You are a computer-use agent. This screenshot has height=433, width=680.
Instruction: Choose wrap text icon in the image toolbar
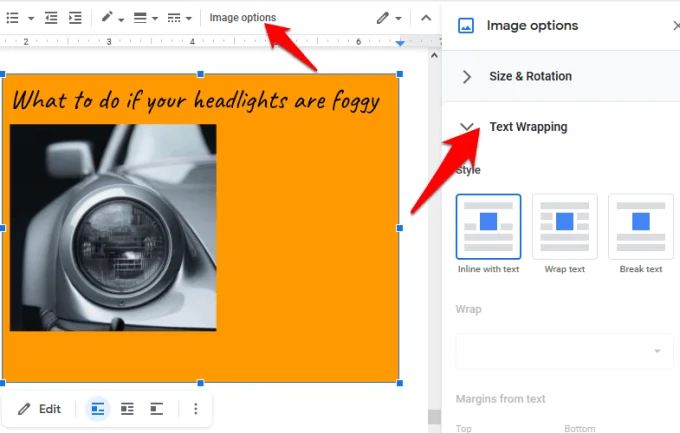pos(127,409)
